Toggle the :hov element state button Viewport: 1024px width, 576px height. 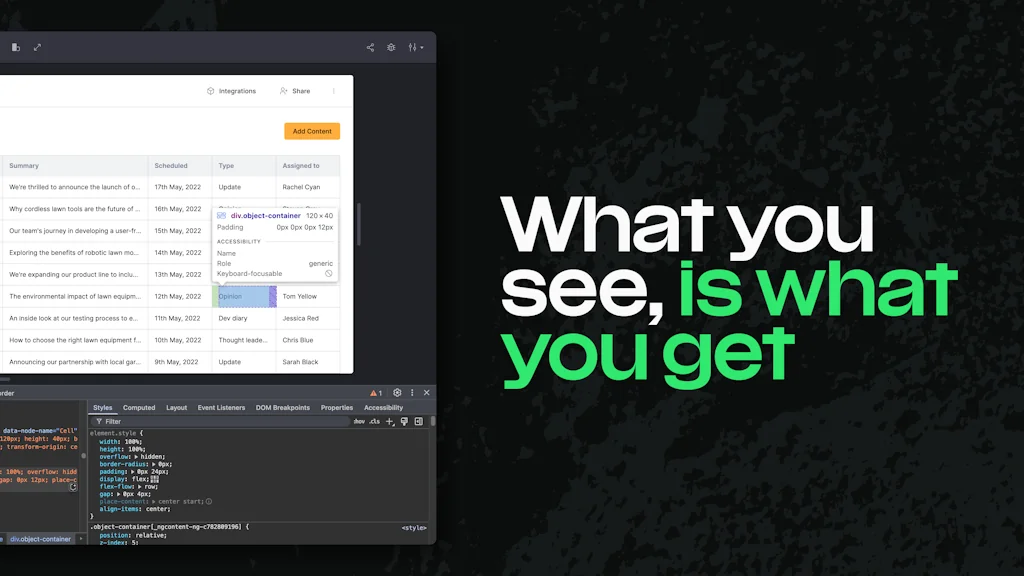tap(359, 422)
